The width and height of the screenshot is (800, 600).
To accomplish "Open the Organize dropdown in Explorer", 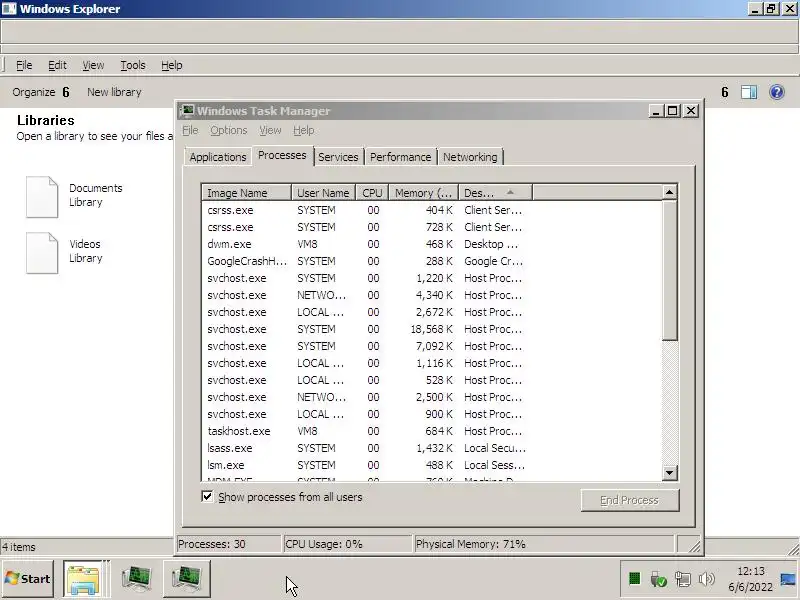I will pos(40,92).
